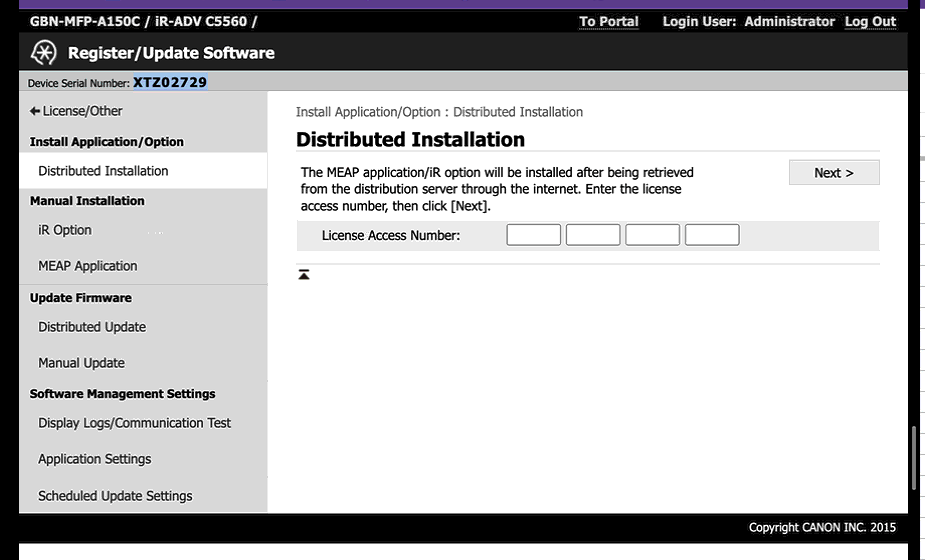
Task: Go back via License/Other arrow link
Action: pos(76,111)
